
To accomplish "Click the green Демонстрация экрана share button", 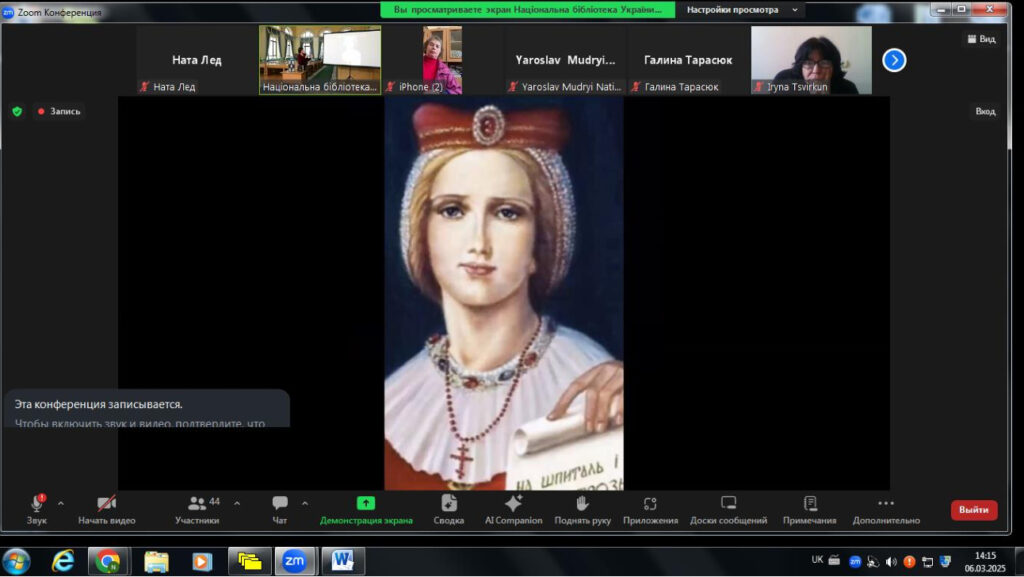I will pos(366,509).
